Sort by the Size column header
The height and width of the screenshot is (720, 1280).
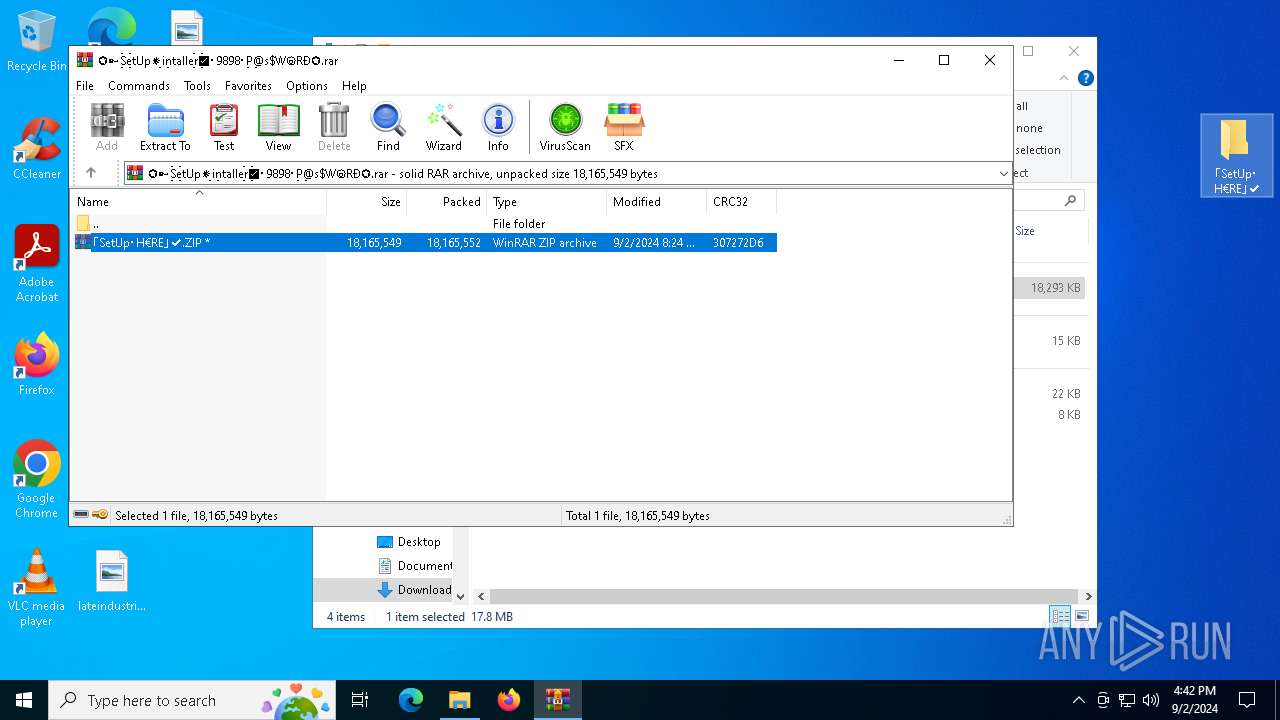pos(367,201)
